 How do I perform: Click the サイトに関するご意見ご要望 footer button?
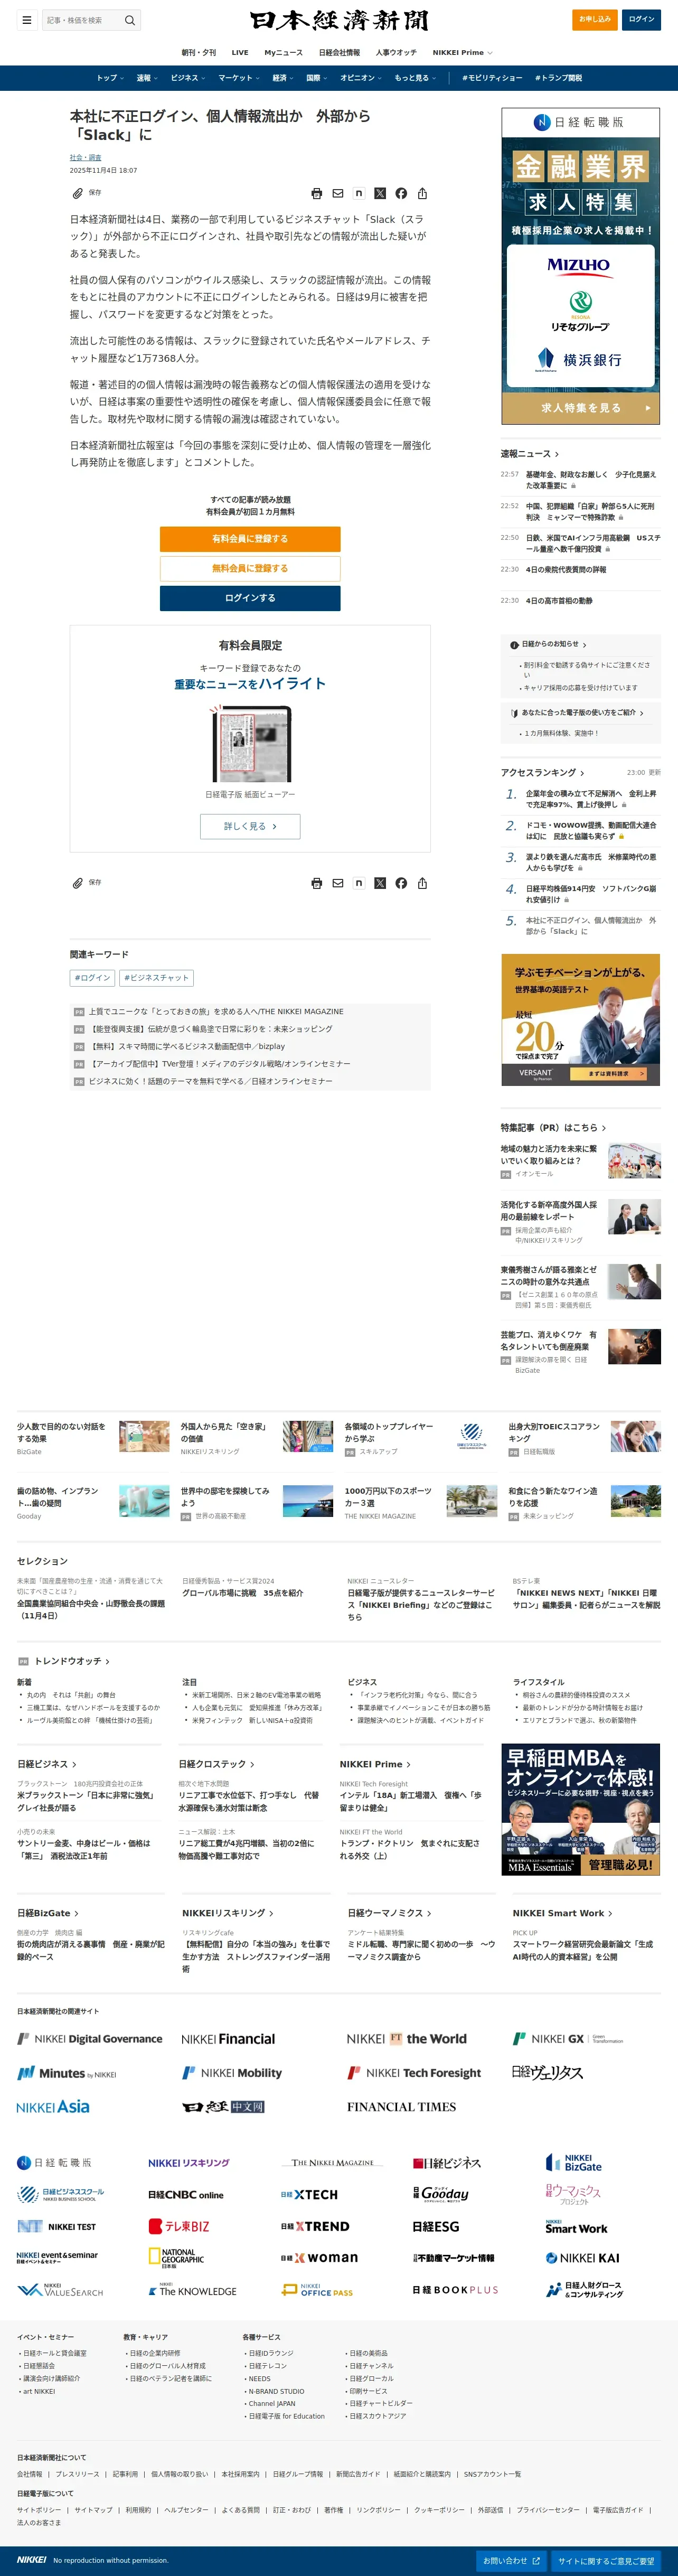pos(606,2561)
